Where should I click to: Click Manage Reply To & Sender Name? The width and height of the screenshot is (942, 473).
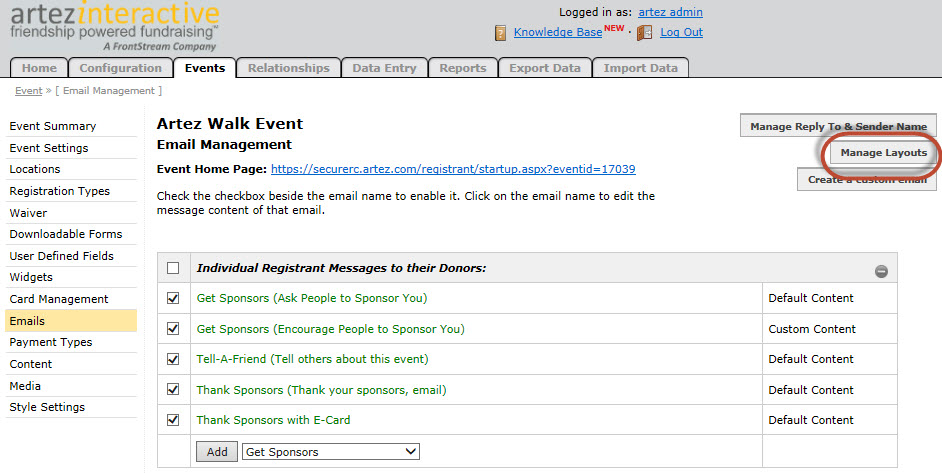(838, 126)
